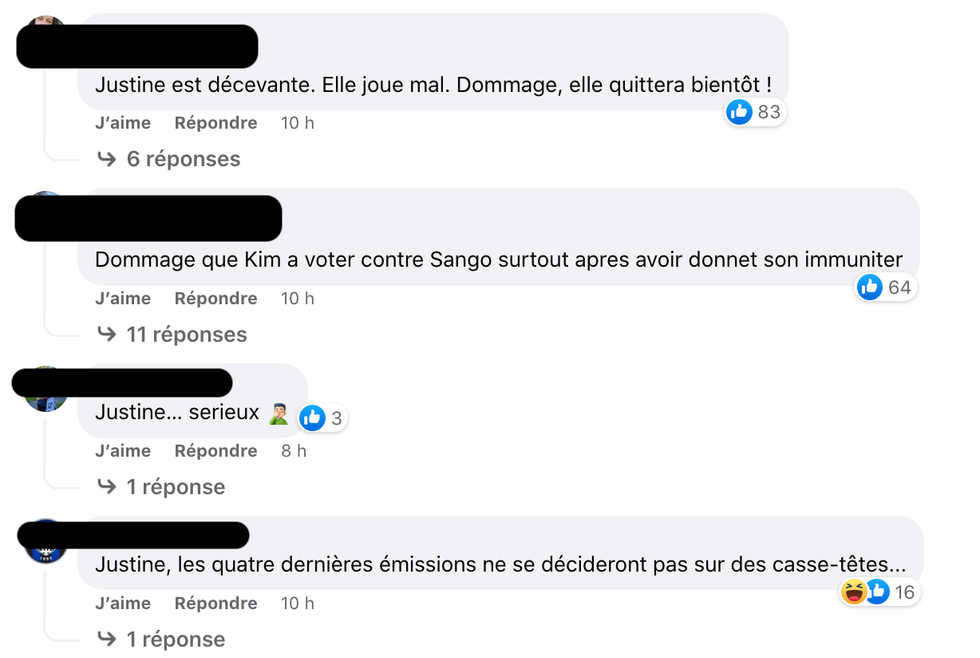This screenshot has height=658, width=980.
Task: Click the '8 h' timestamp link
Action: [293, 450]
